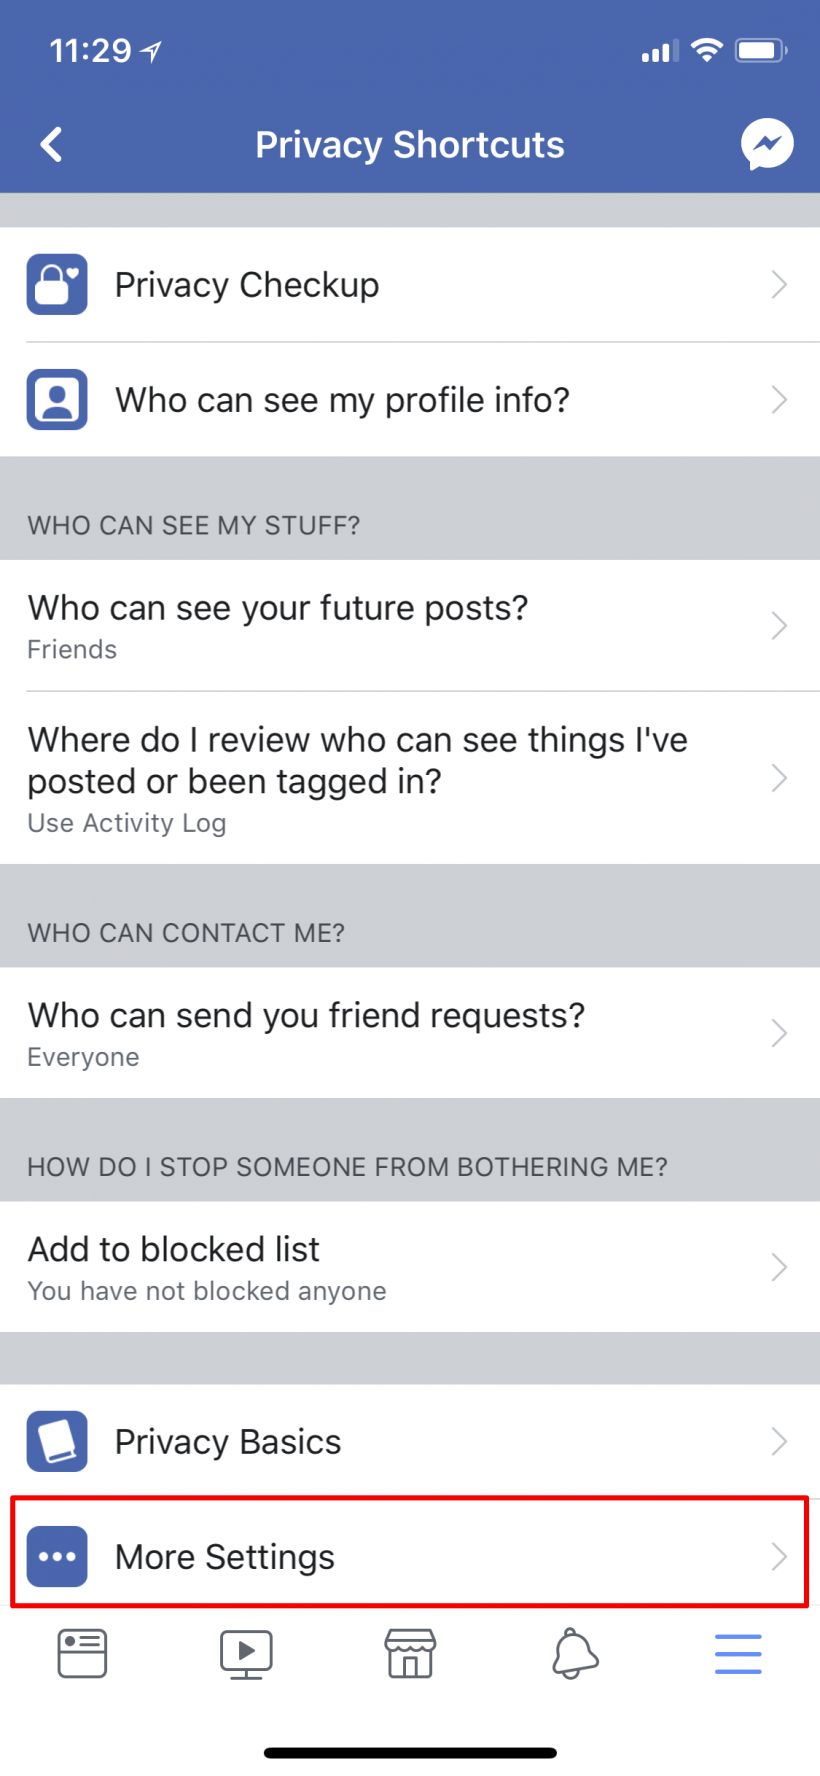Screen dimensions: 820x1776
Task: Open the Watch video tab icon
Action: tap(246, 1654)
